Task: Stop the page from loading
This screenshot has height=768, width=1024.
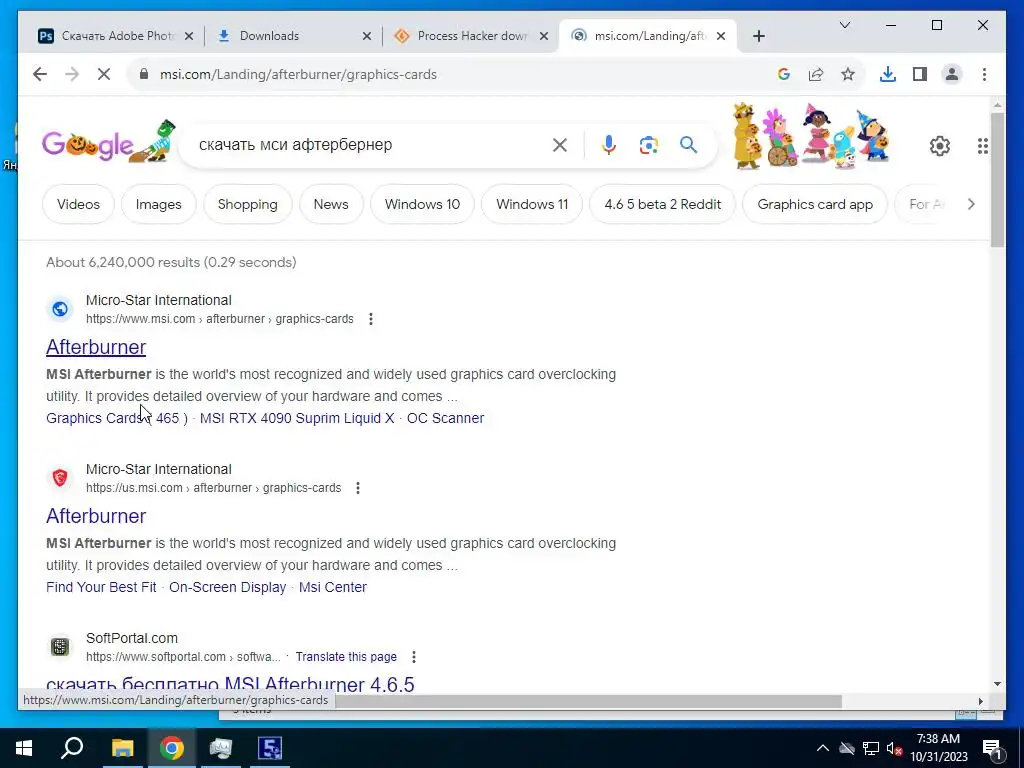Action: click(x=104, y=74)
